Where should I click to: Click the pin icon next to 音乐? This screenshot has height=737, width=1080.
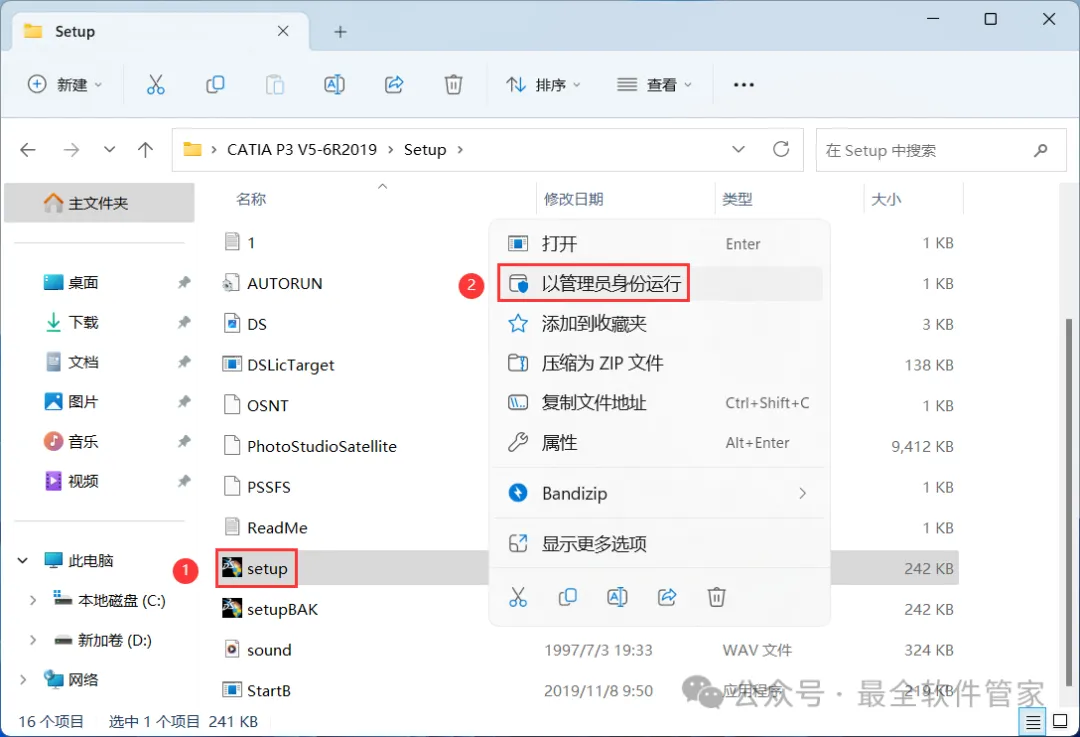[x=184, y=442]
